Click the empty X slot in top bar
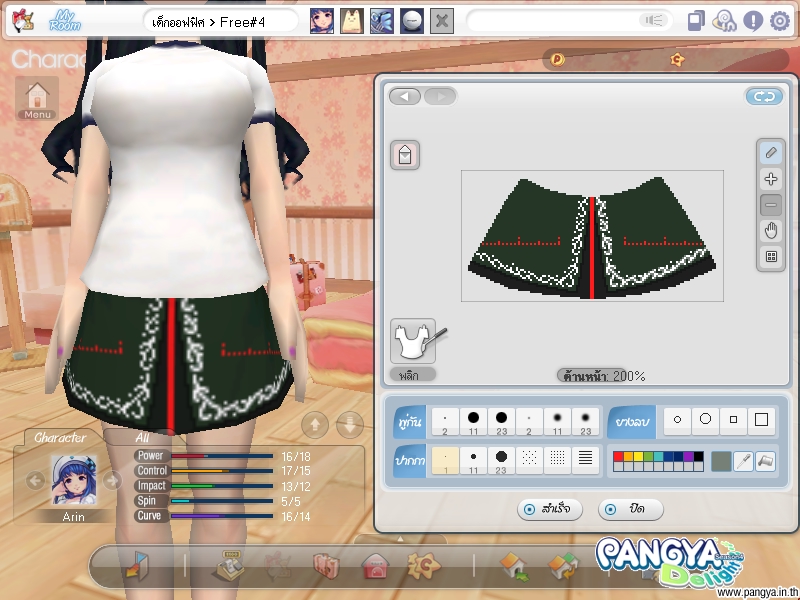Screen dimensions: 800x600 click(x=442, y=21)
